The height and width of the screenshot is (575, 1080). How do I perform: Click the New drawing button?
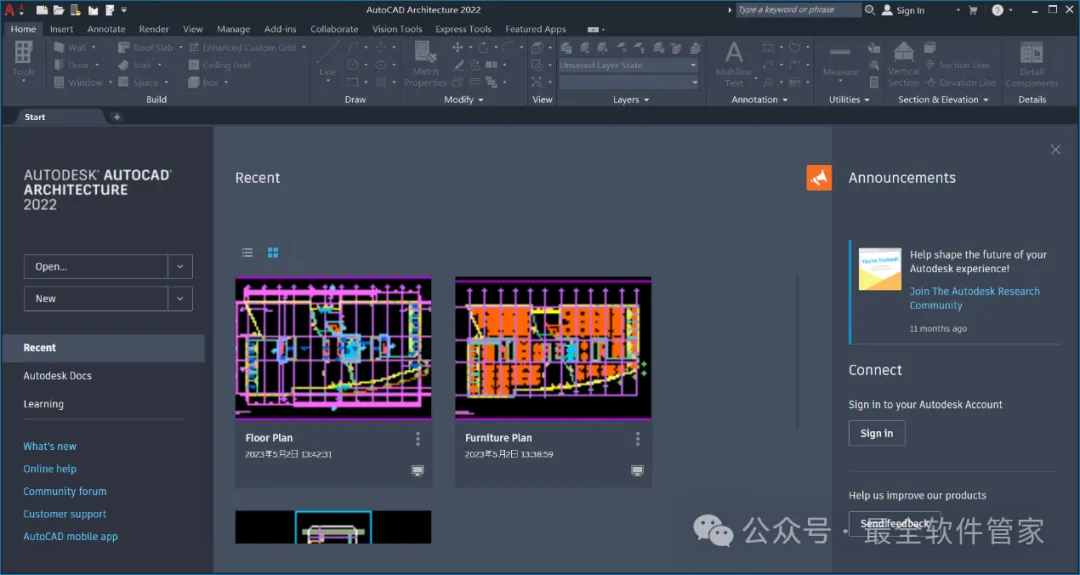point(96,299)
